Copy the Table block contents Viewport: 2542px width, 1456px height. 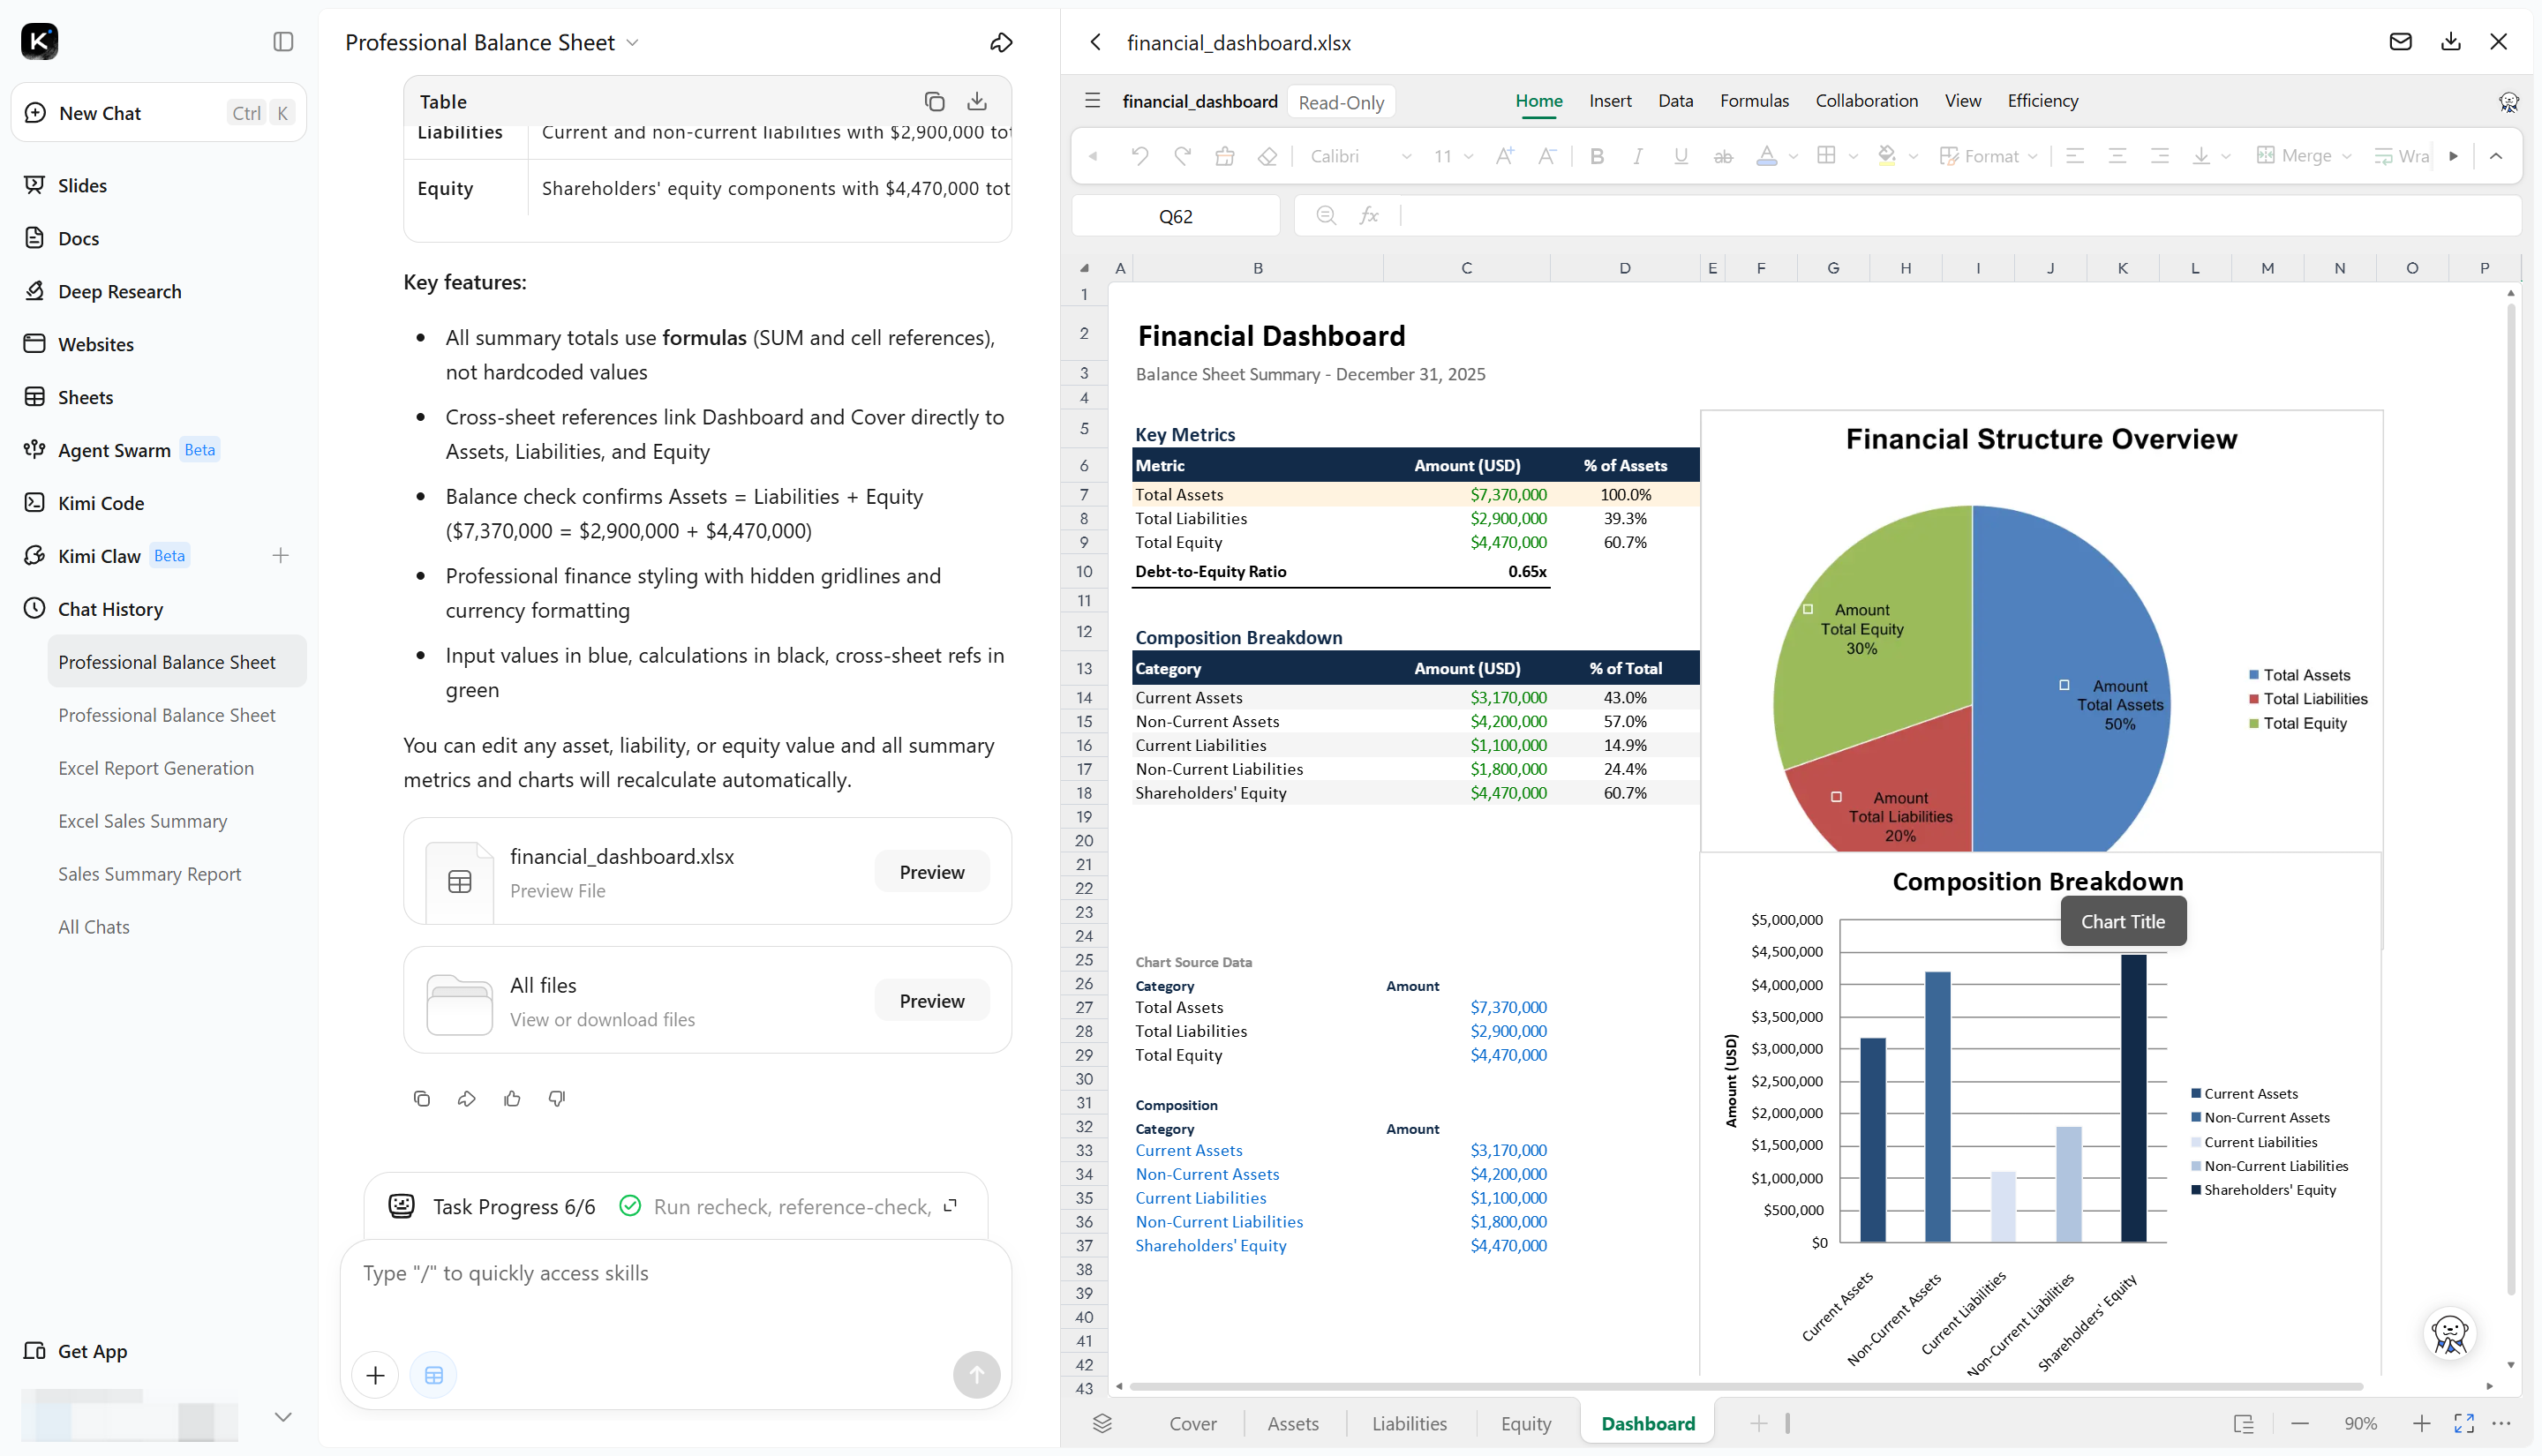(x=934, y=101)
